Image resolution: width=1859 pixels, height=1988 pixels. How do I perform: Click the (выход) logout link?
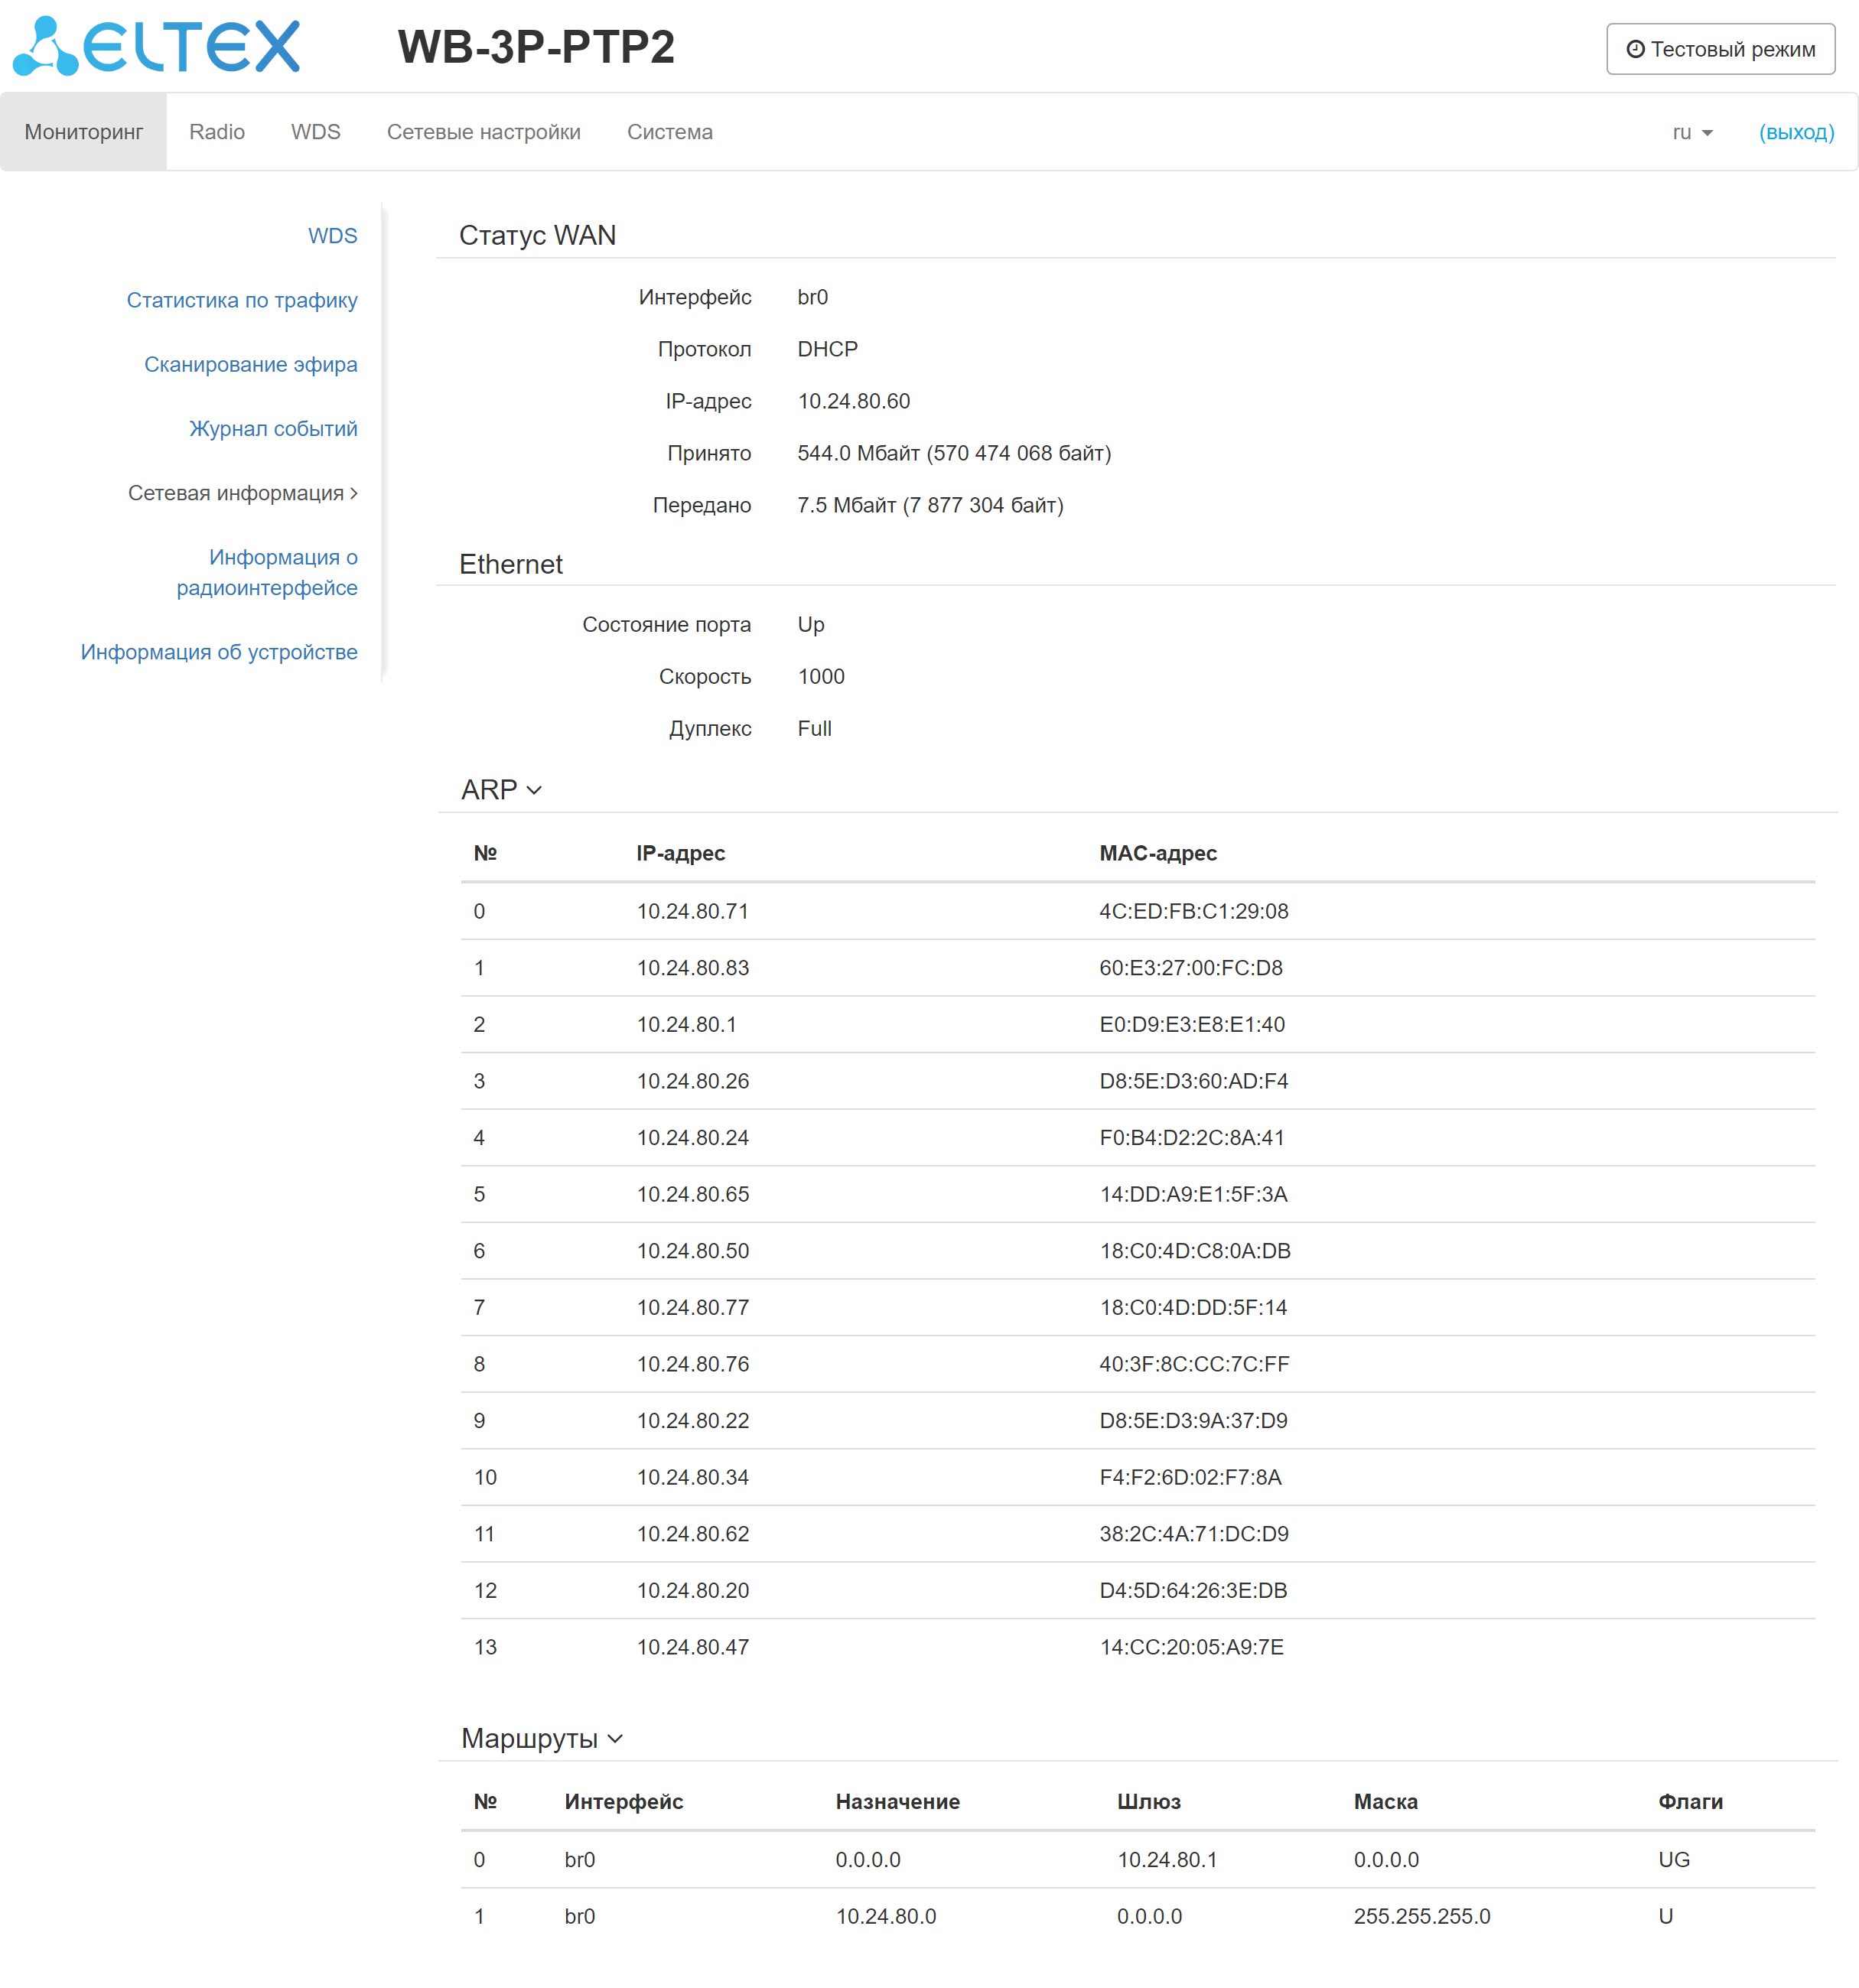pyautogui.click(x=1795, y=132)
